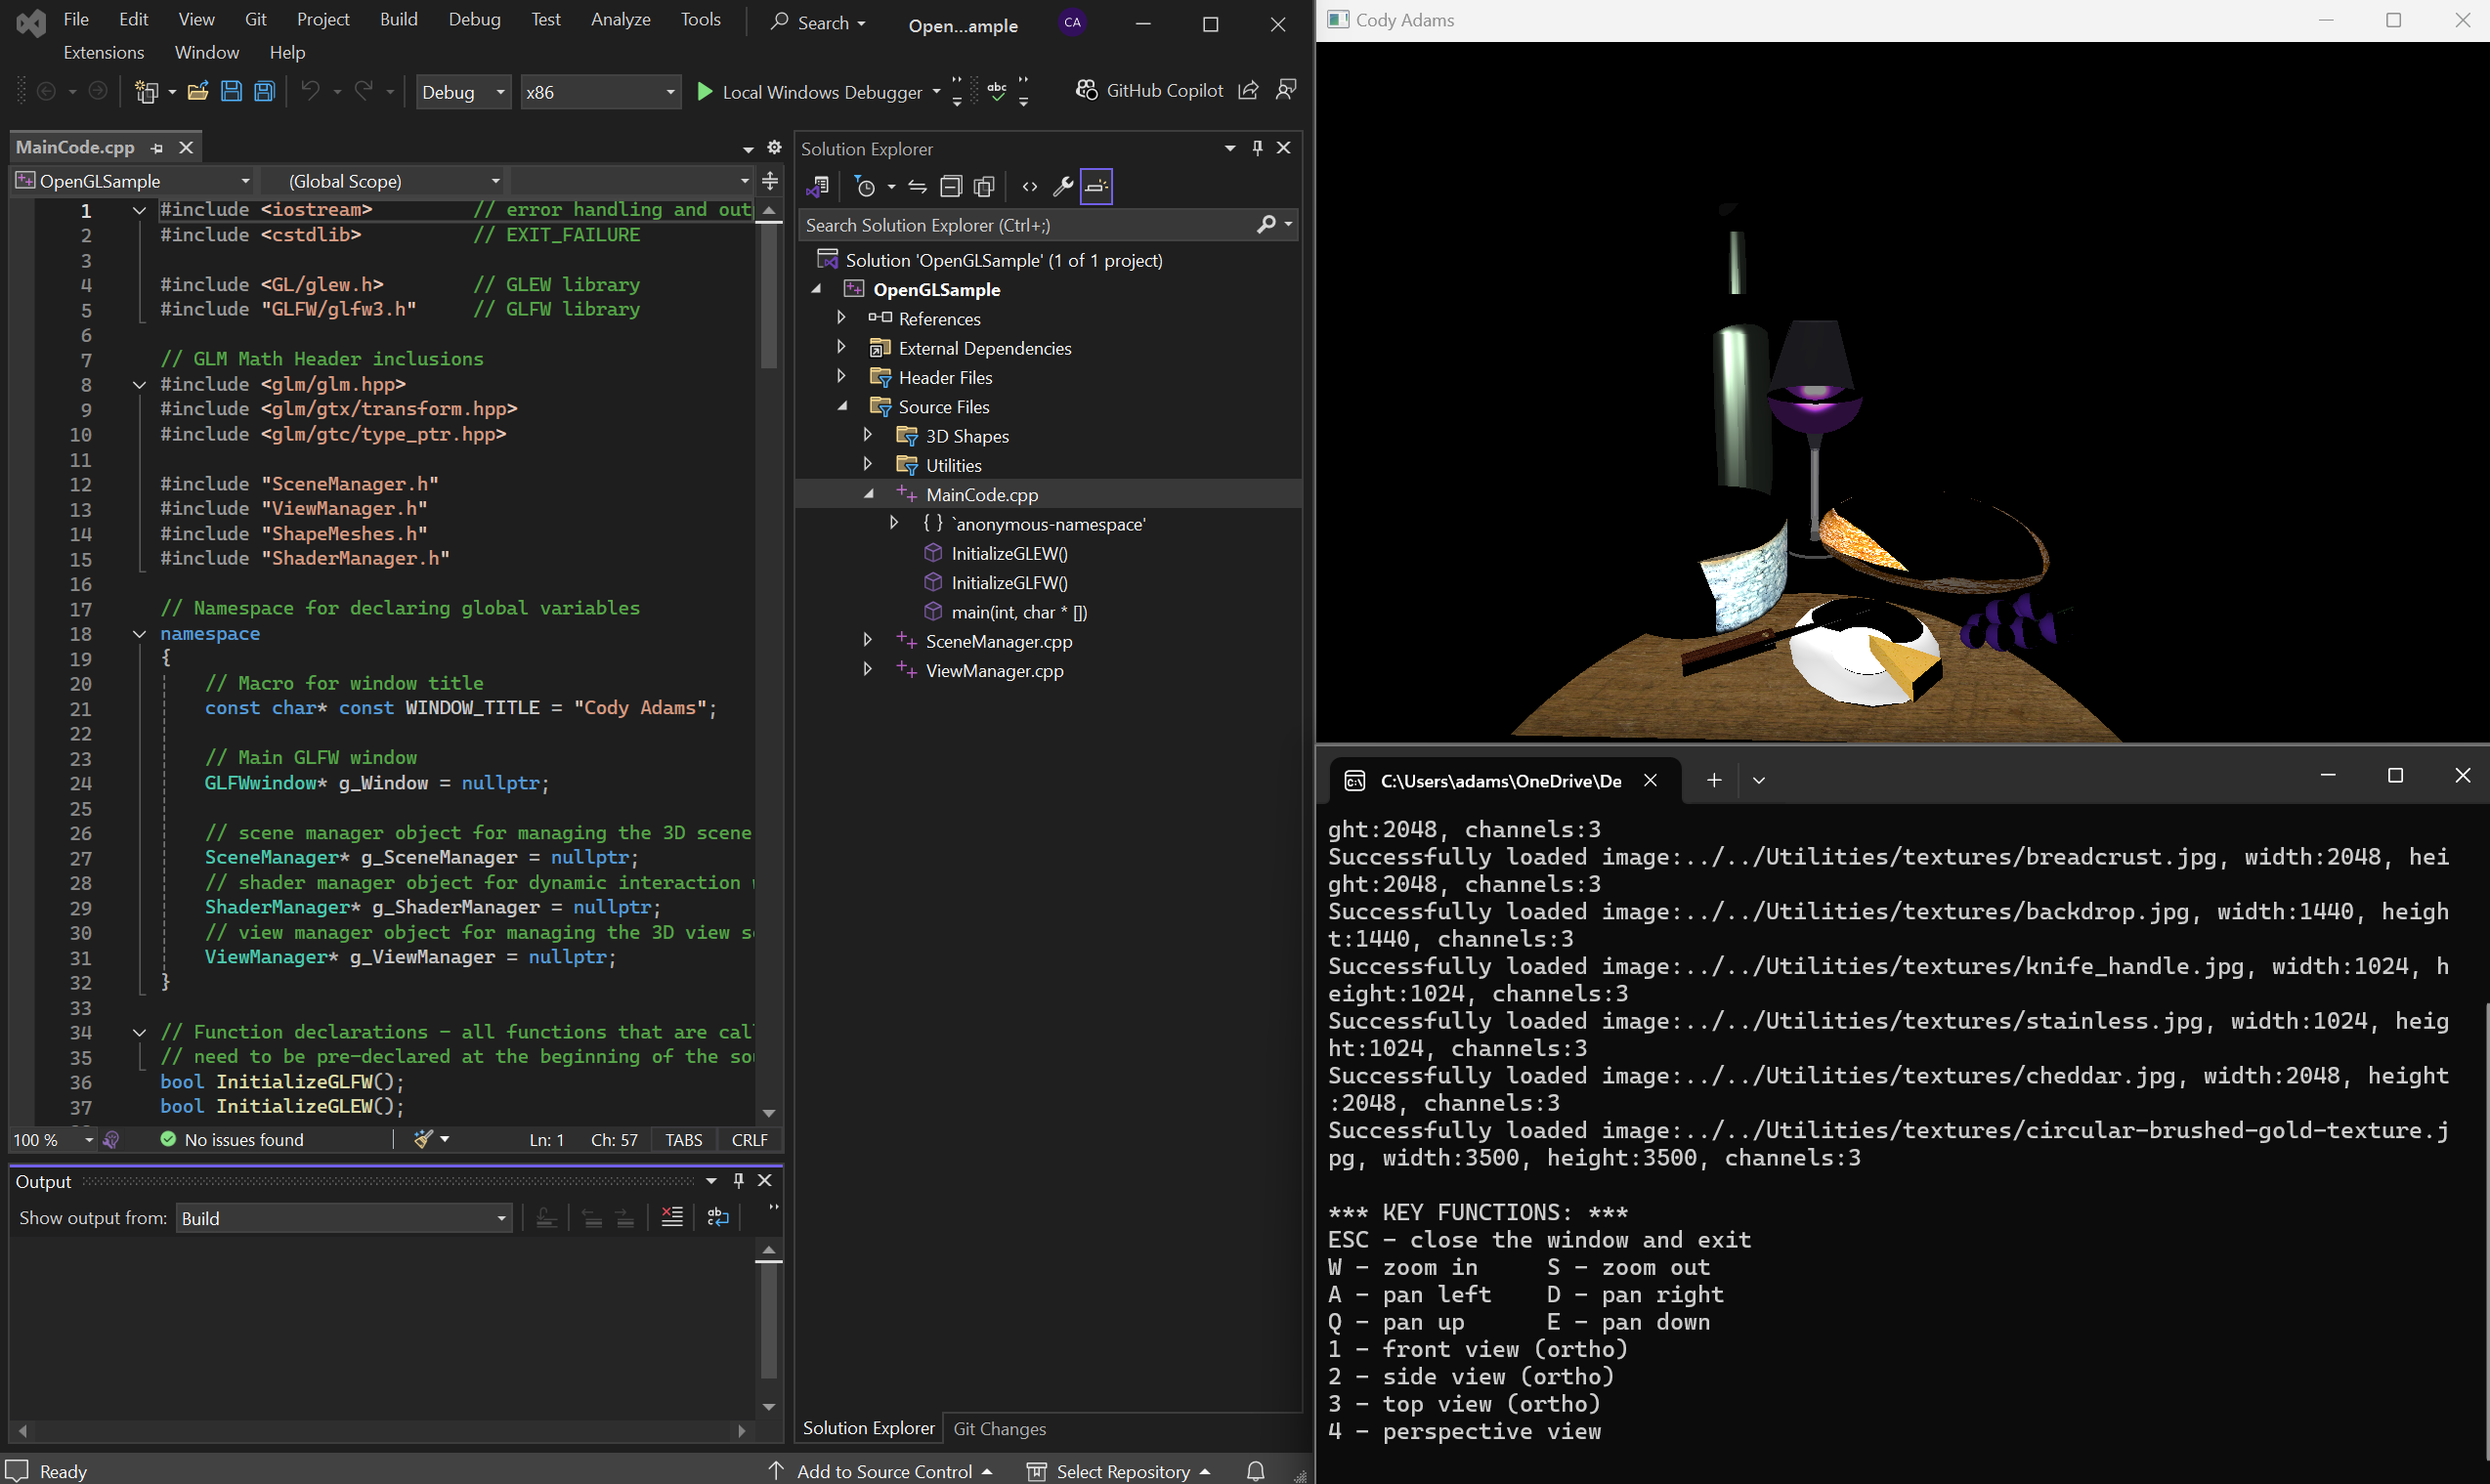Toggle pin on MainCode.cpp tab

pos(157,148)
